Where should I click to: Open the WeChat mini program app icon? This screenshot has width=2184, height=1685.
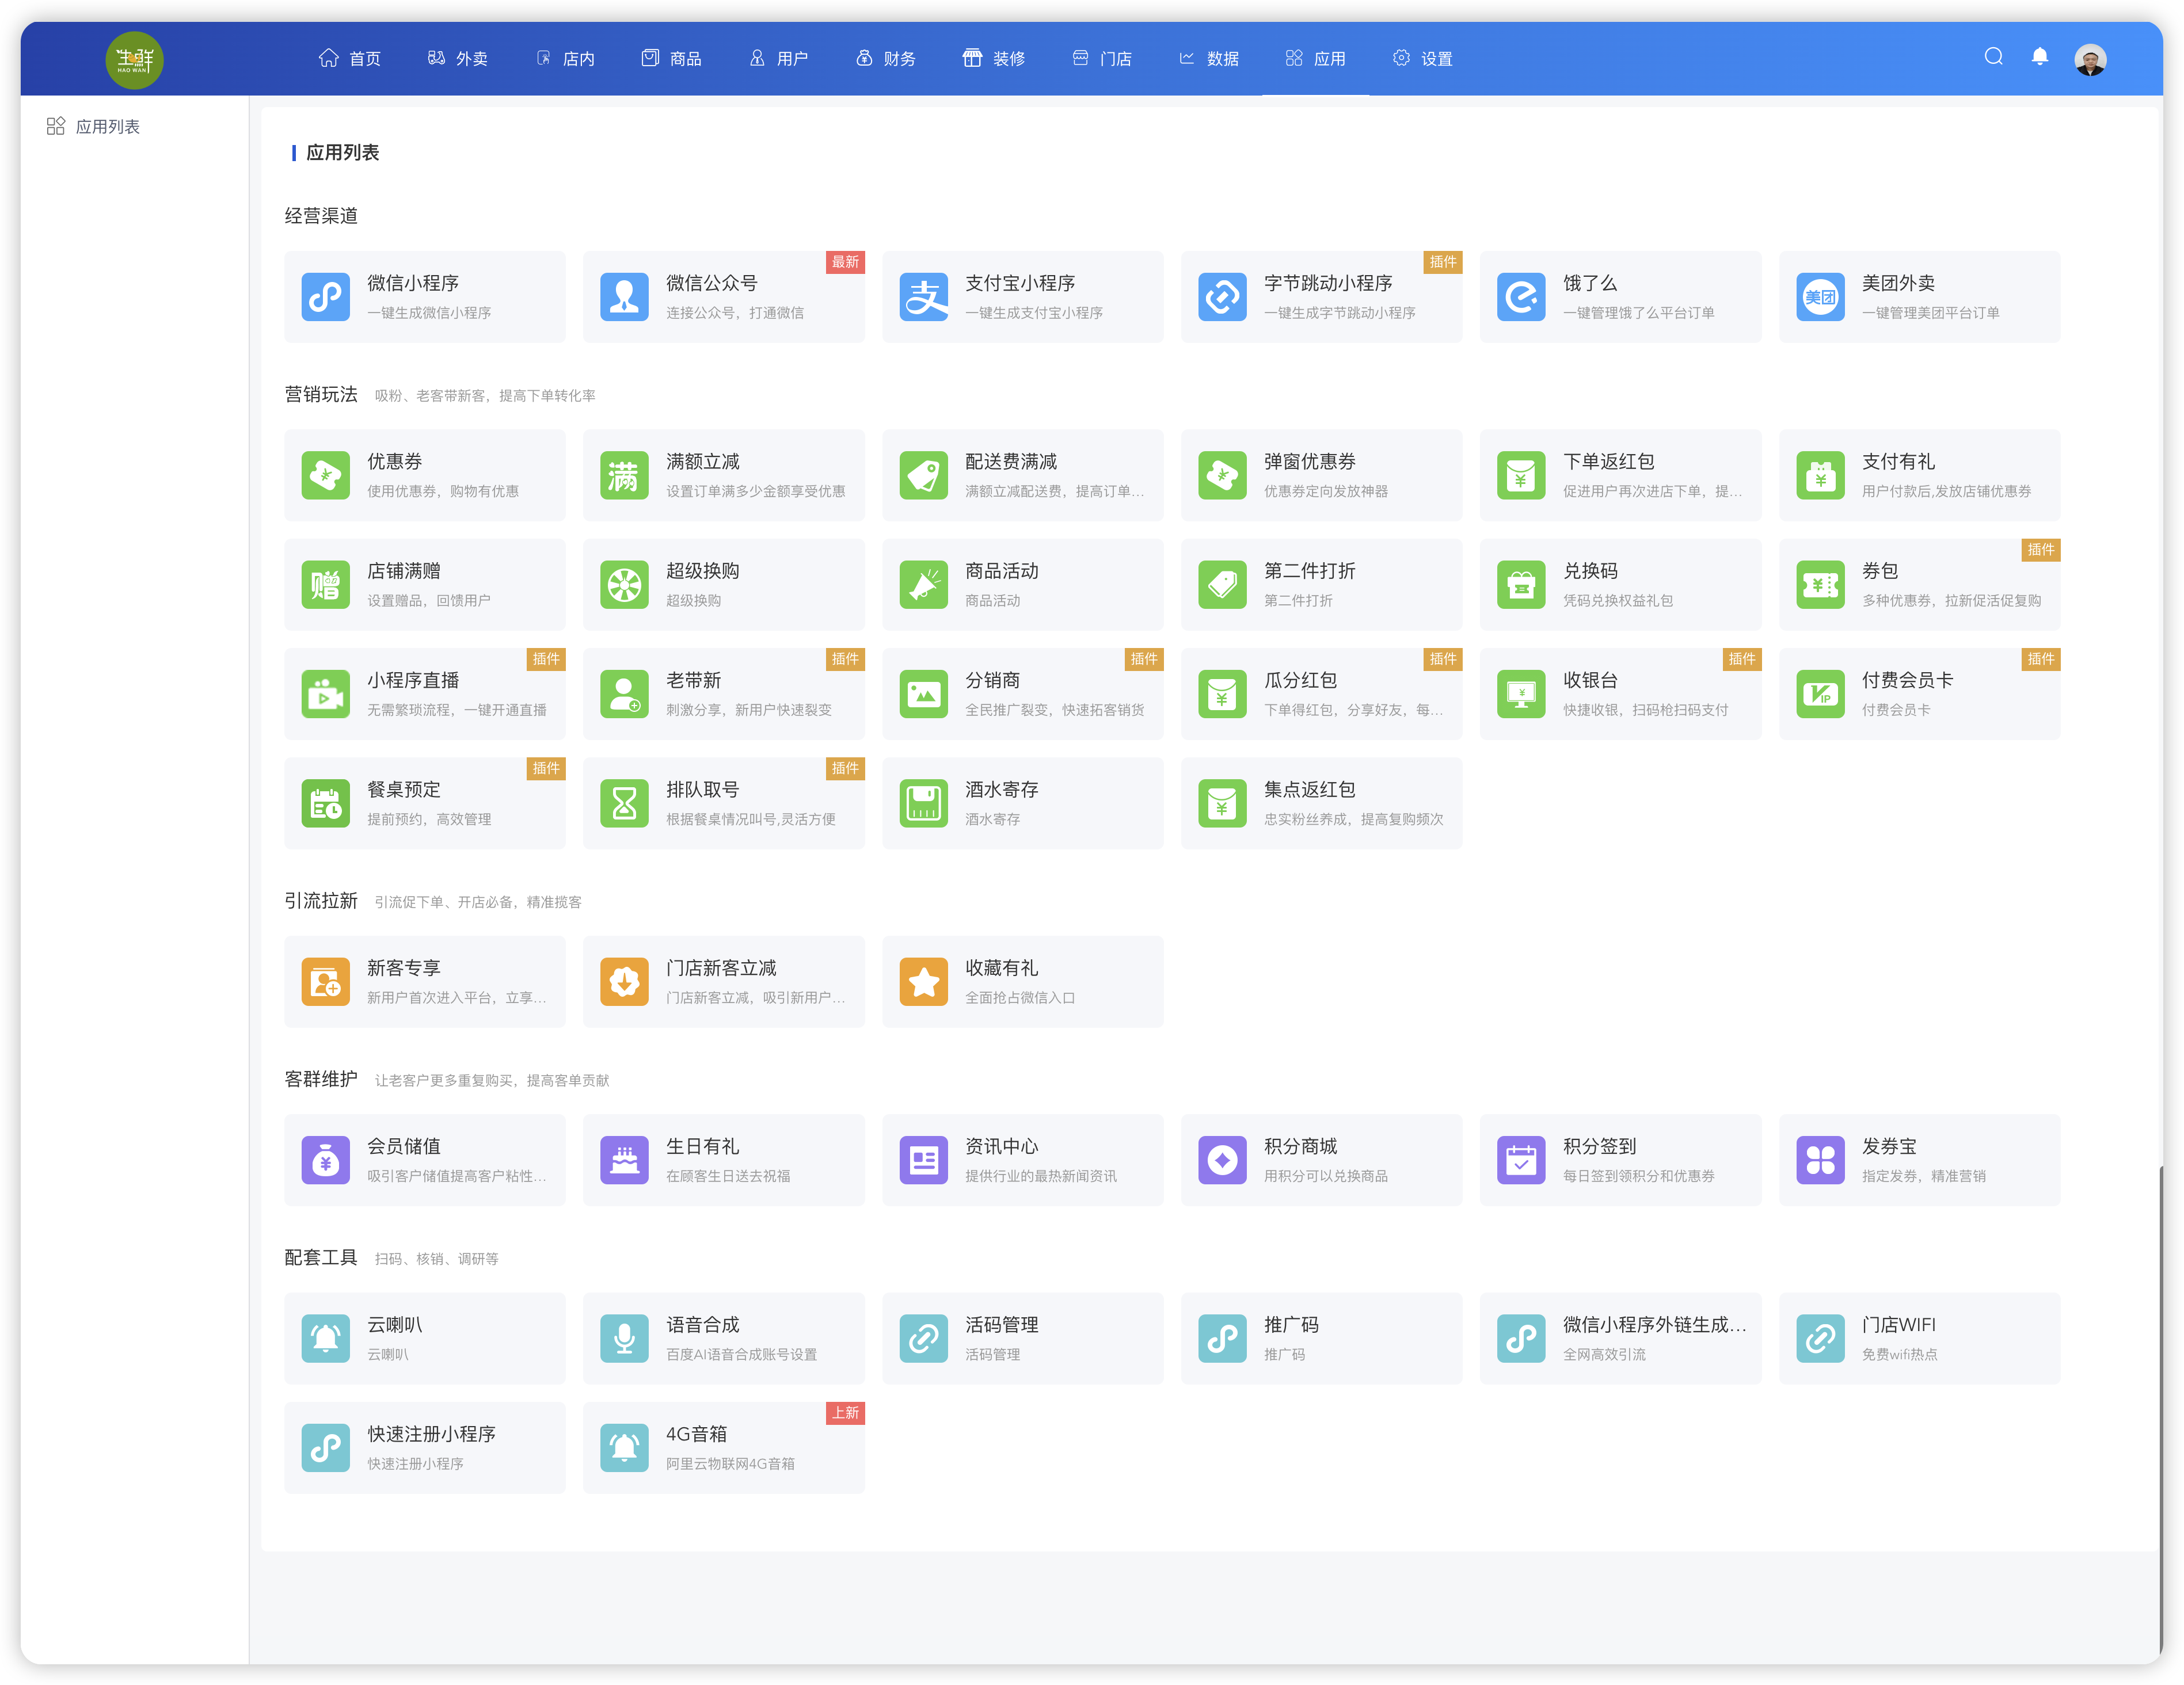coord(325,297)
